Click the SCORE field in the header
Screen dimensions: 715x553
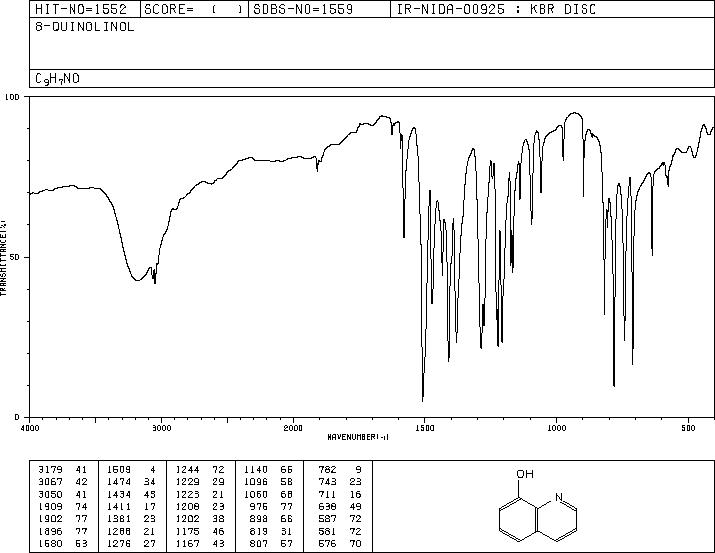194,9
